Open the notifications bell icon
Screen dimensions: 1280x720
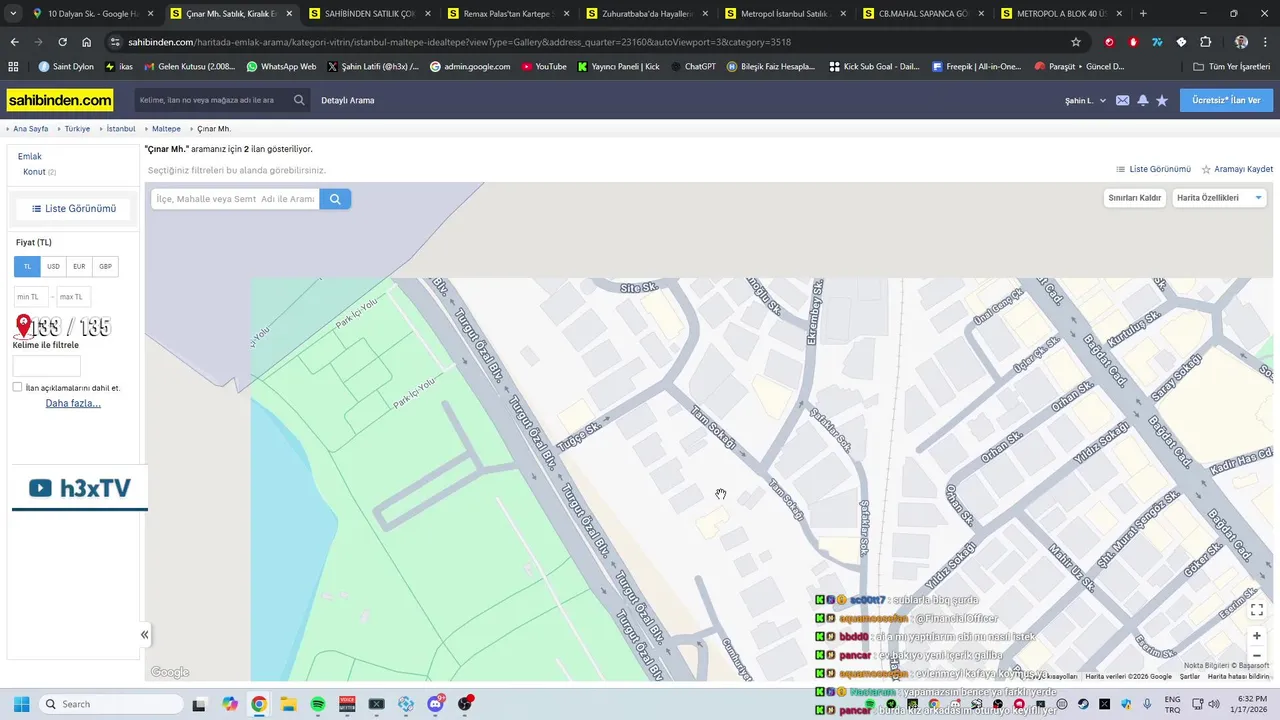(x=1142, y=100)
